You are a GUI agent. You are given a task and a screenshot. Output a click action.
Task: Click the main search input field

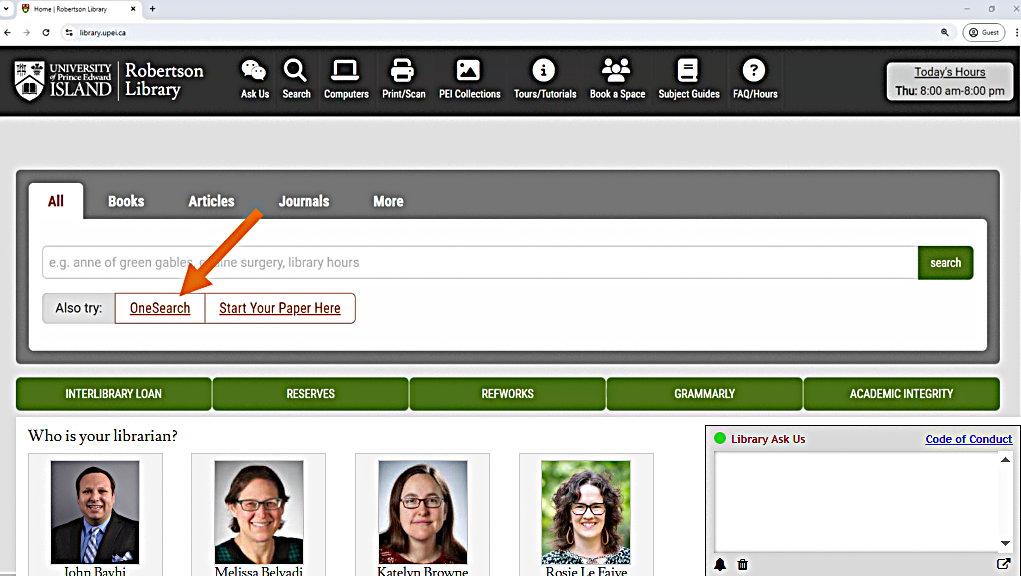pyautogui.click(x=480, y=262)
